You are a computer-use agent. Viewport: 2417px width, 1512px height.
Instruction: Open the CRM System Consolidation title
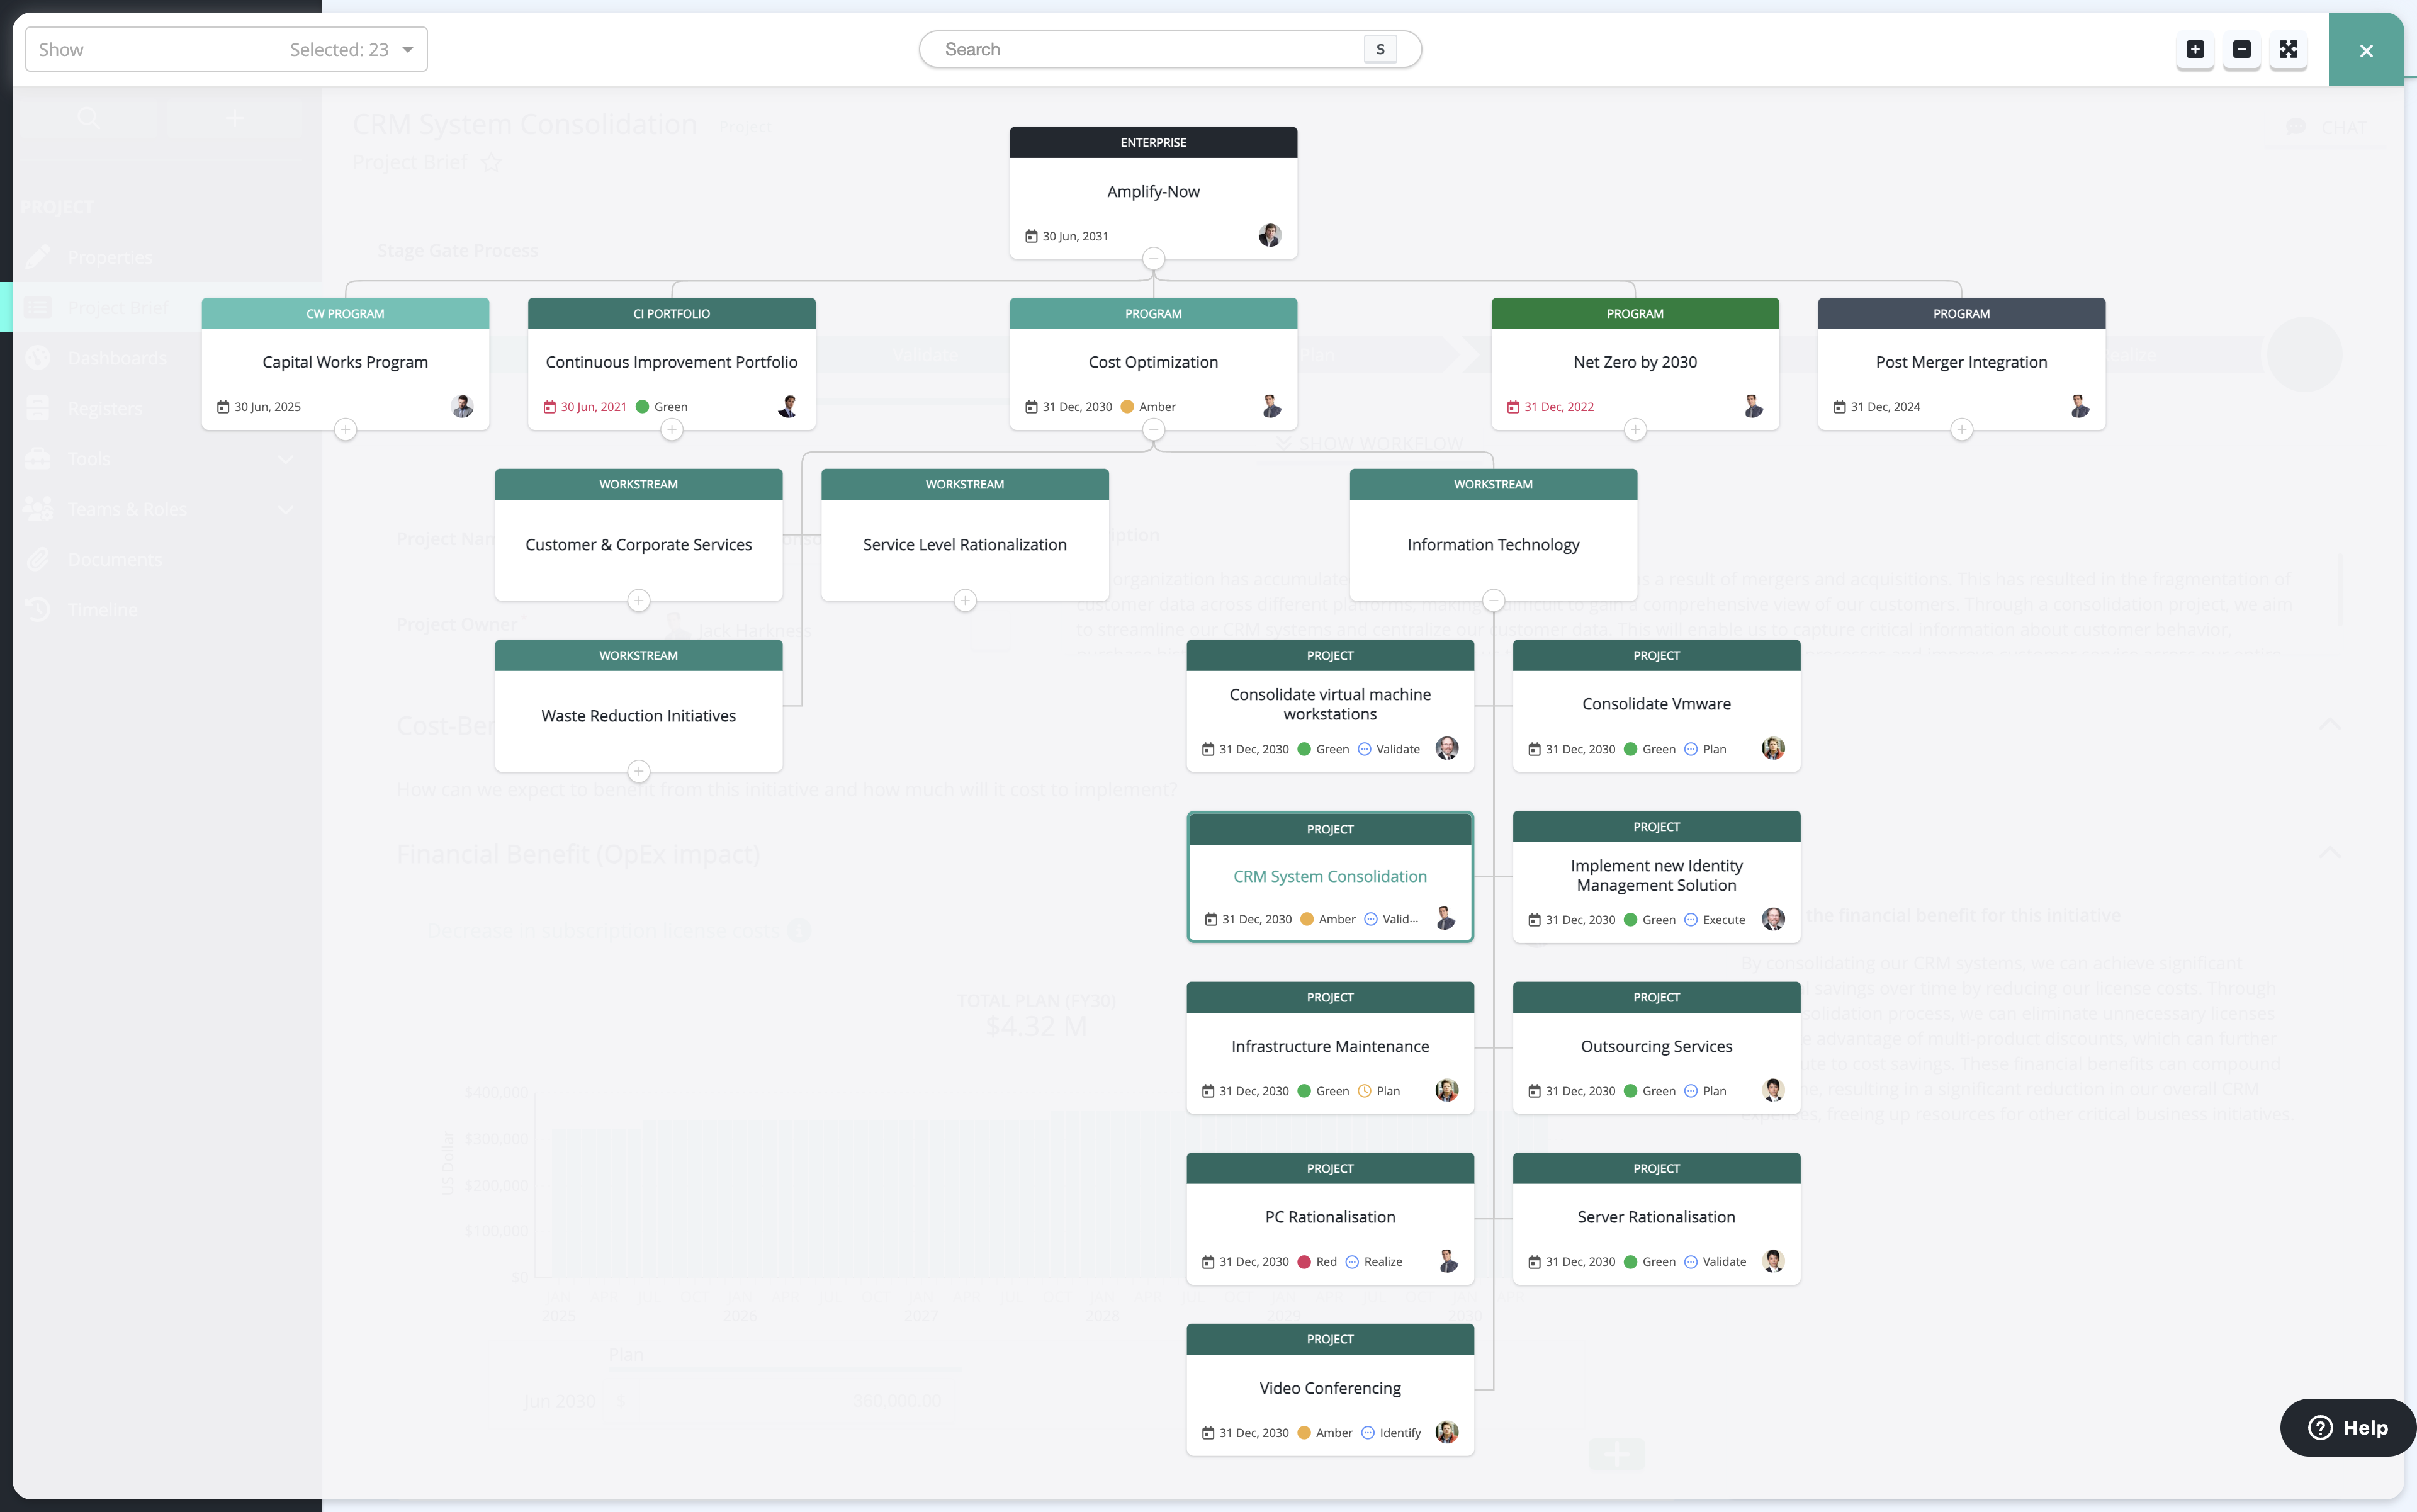coord(1330,876)
